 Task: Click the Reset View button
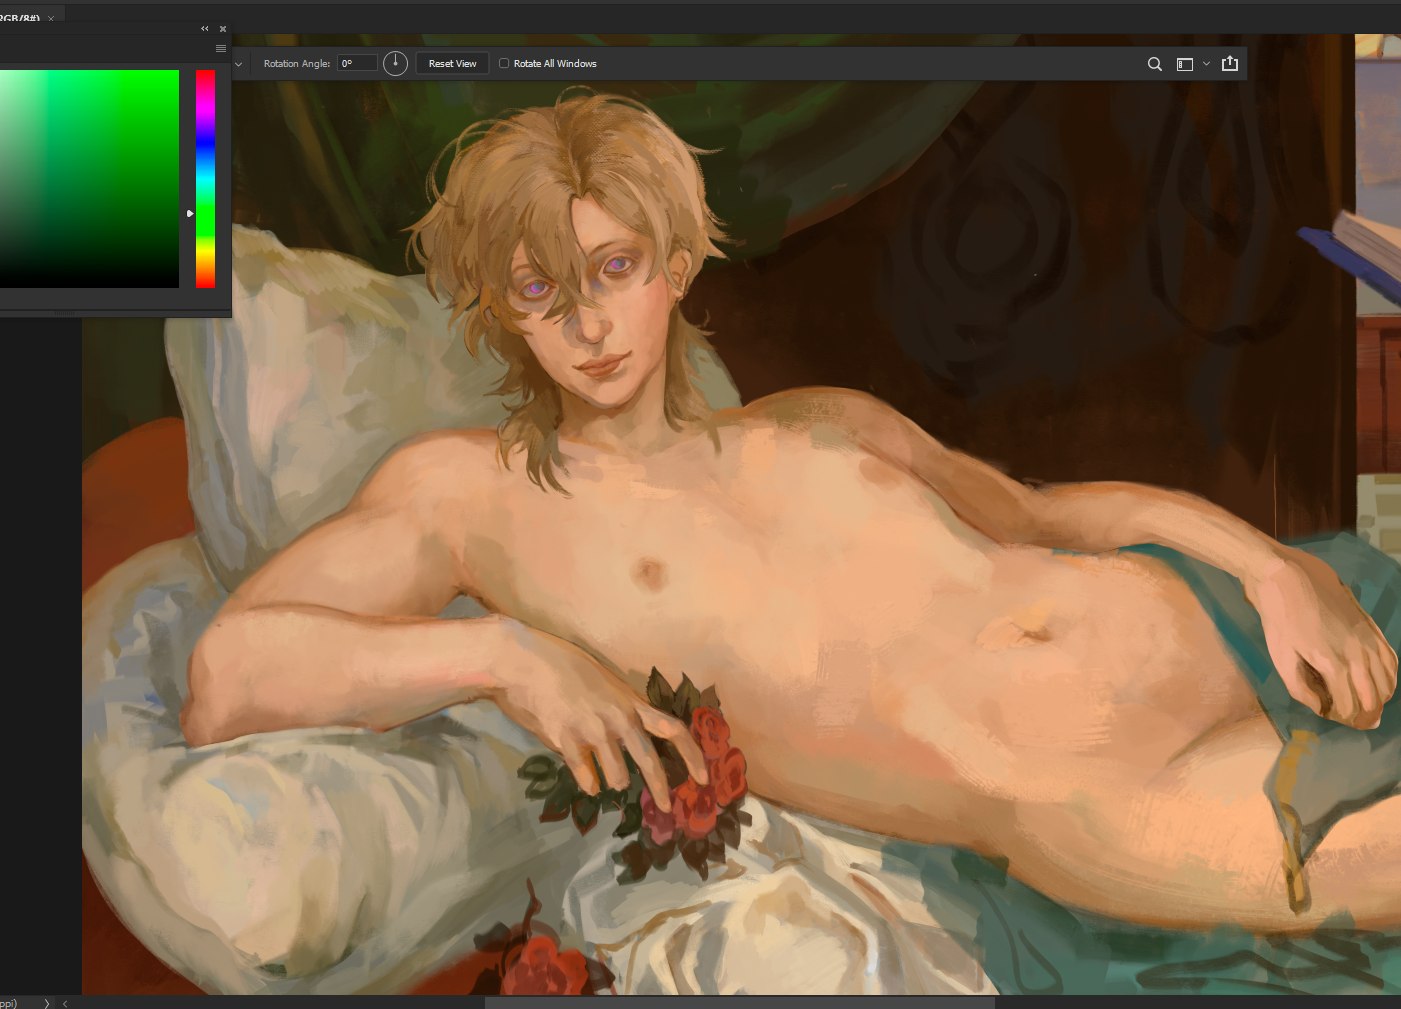(x=452, y=63)
